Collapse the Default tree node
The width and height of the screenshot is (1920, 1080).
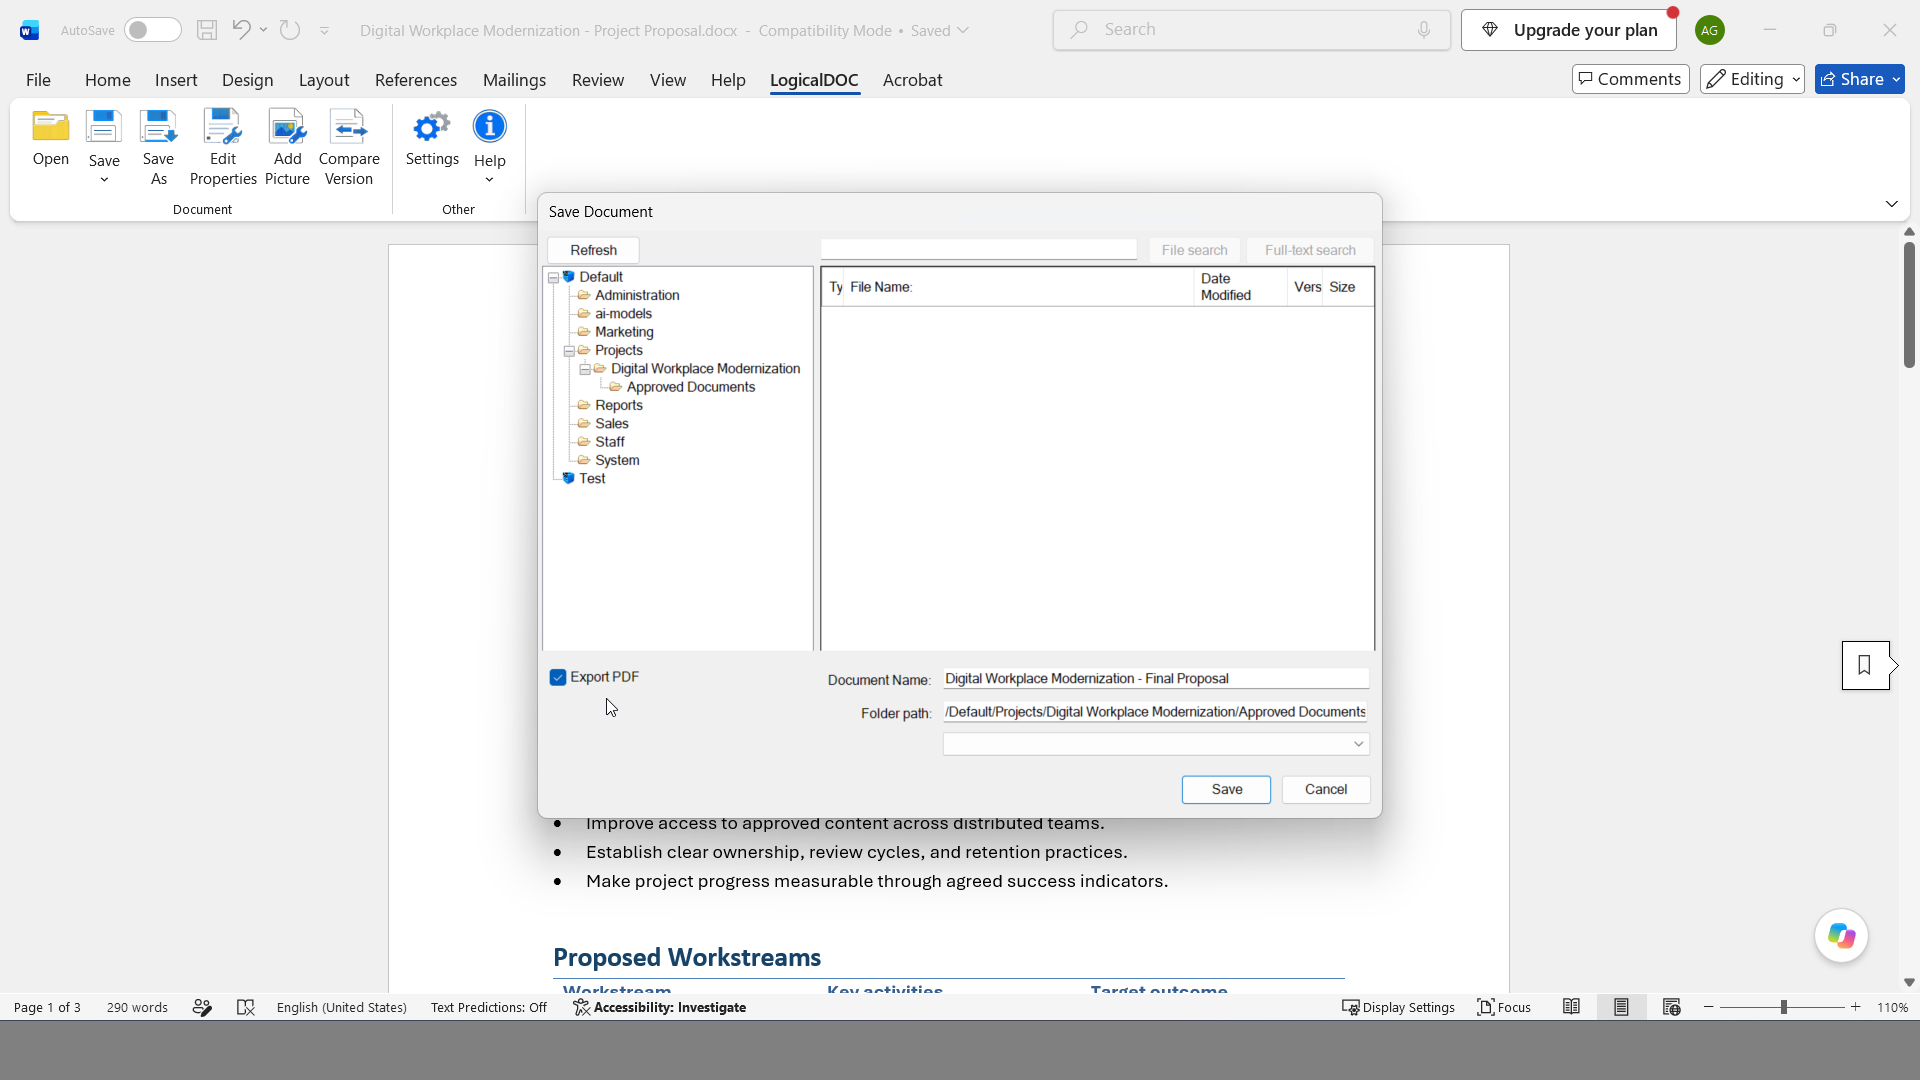click(x=553, y=277)
